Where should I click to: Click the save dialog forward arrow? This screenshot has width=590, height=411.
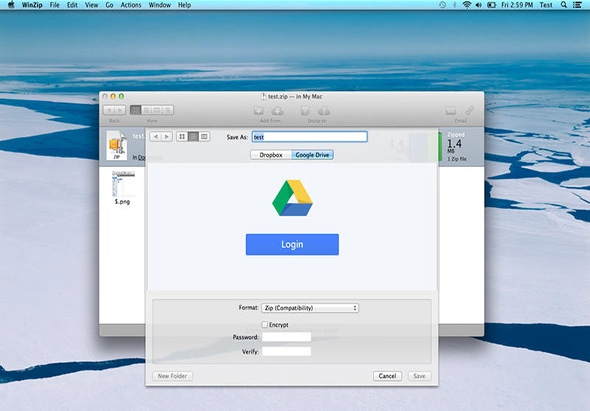(167, 137)
